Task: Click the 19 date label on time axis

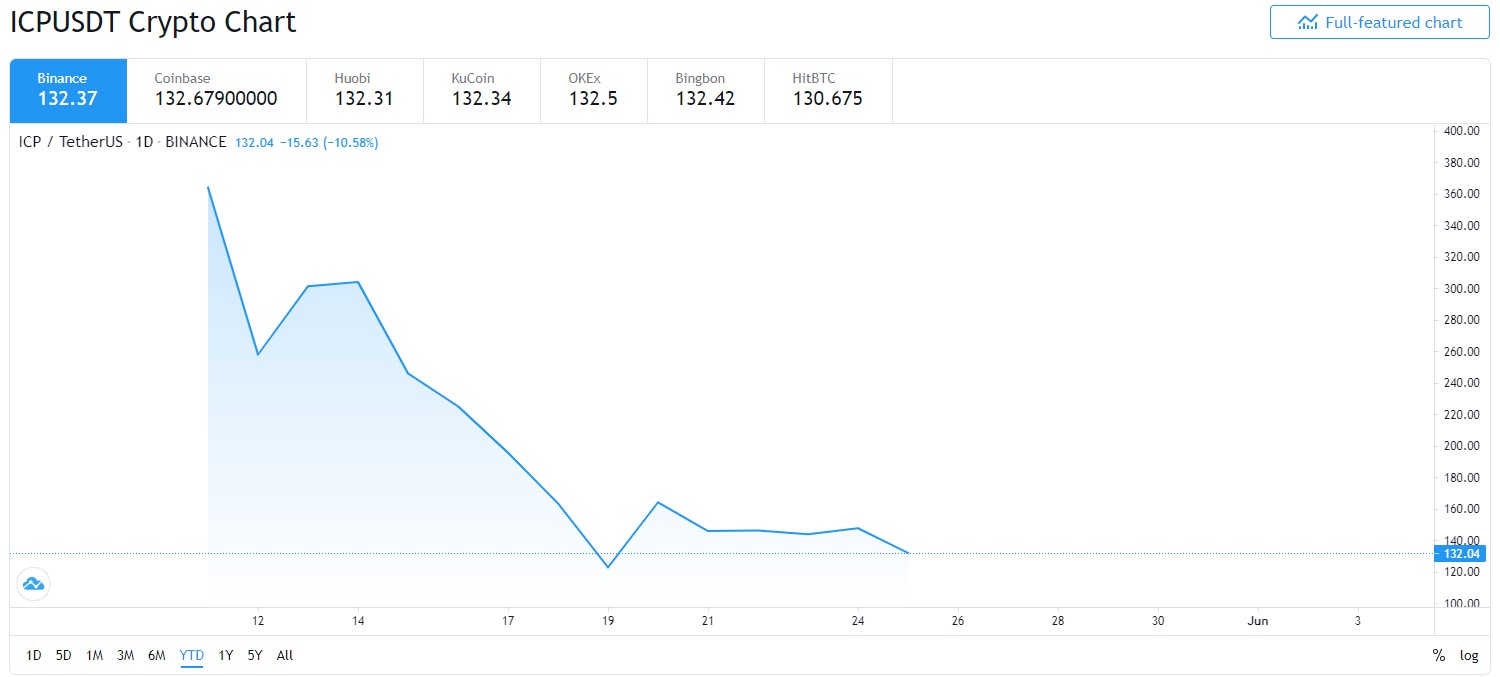Action: [608, 621]
